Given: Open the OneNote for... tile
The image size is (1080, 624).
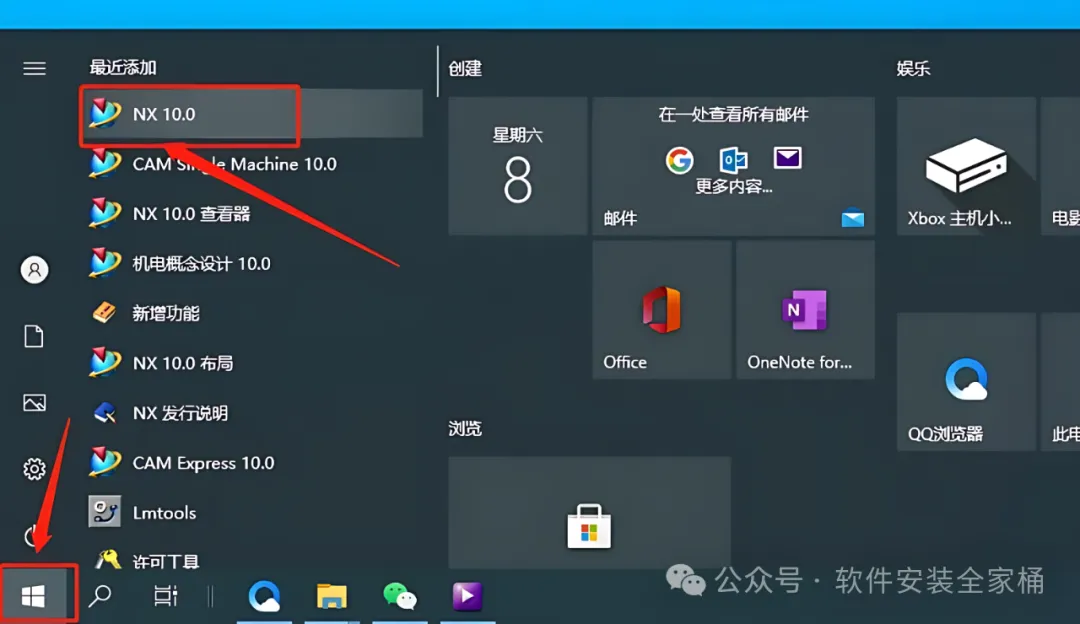Looking at the screenshot, I should point(806,310).
